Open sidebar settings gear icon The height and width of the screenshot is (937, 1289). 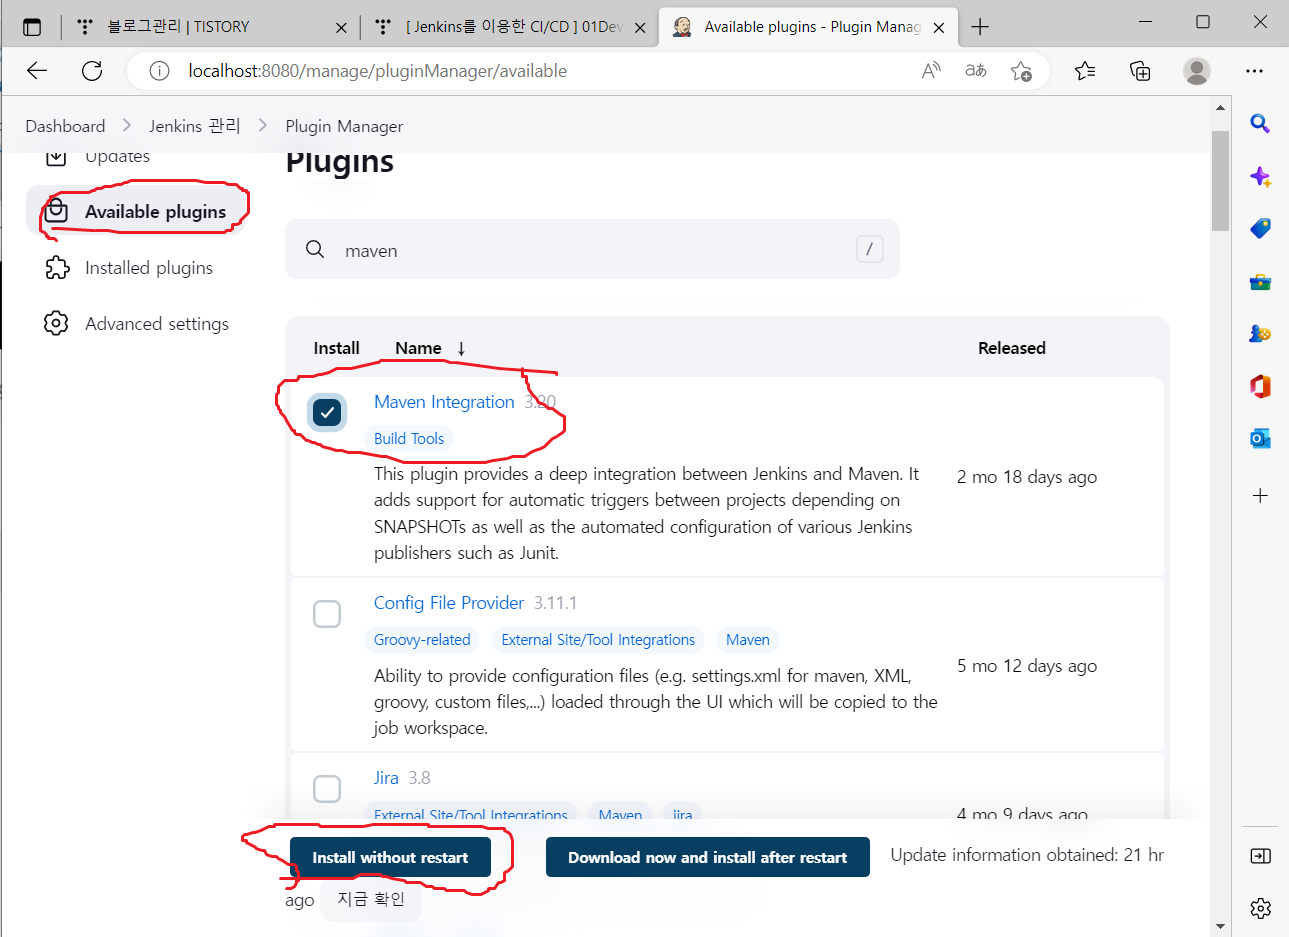[x=1260, y=908]
